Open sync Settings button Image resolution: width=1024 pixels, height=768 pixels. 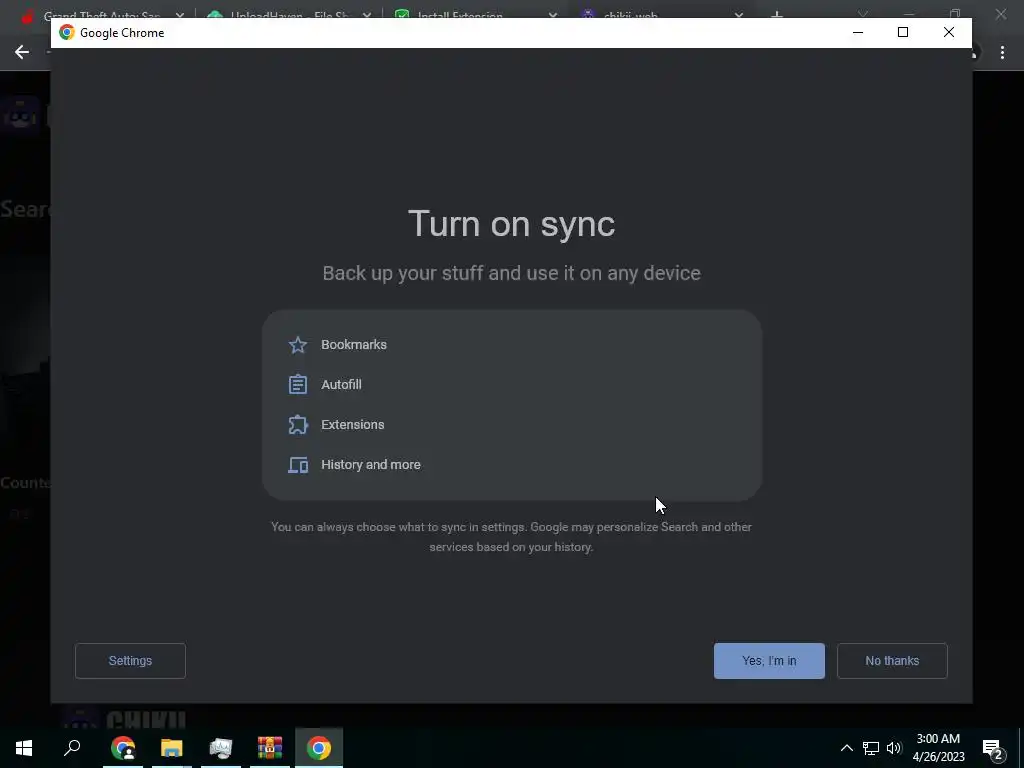(130, 660)
